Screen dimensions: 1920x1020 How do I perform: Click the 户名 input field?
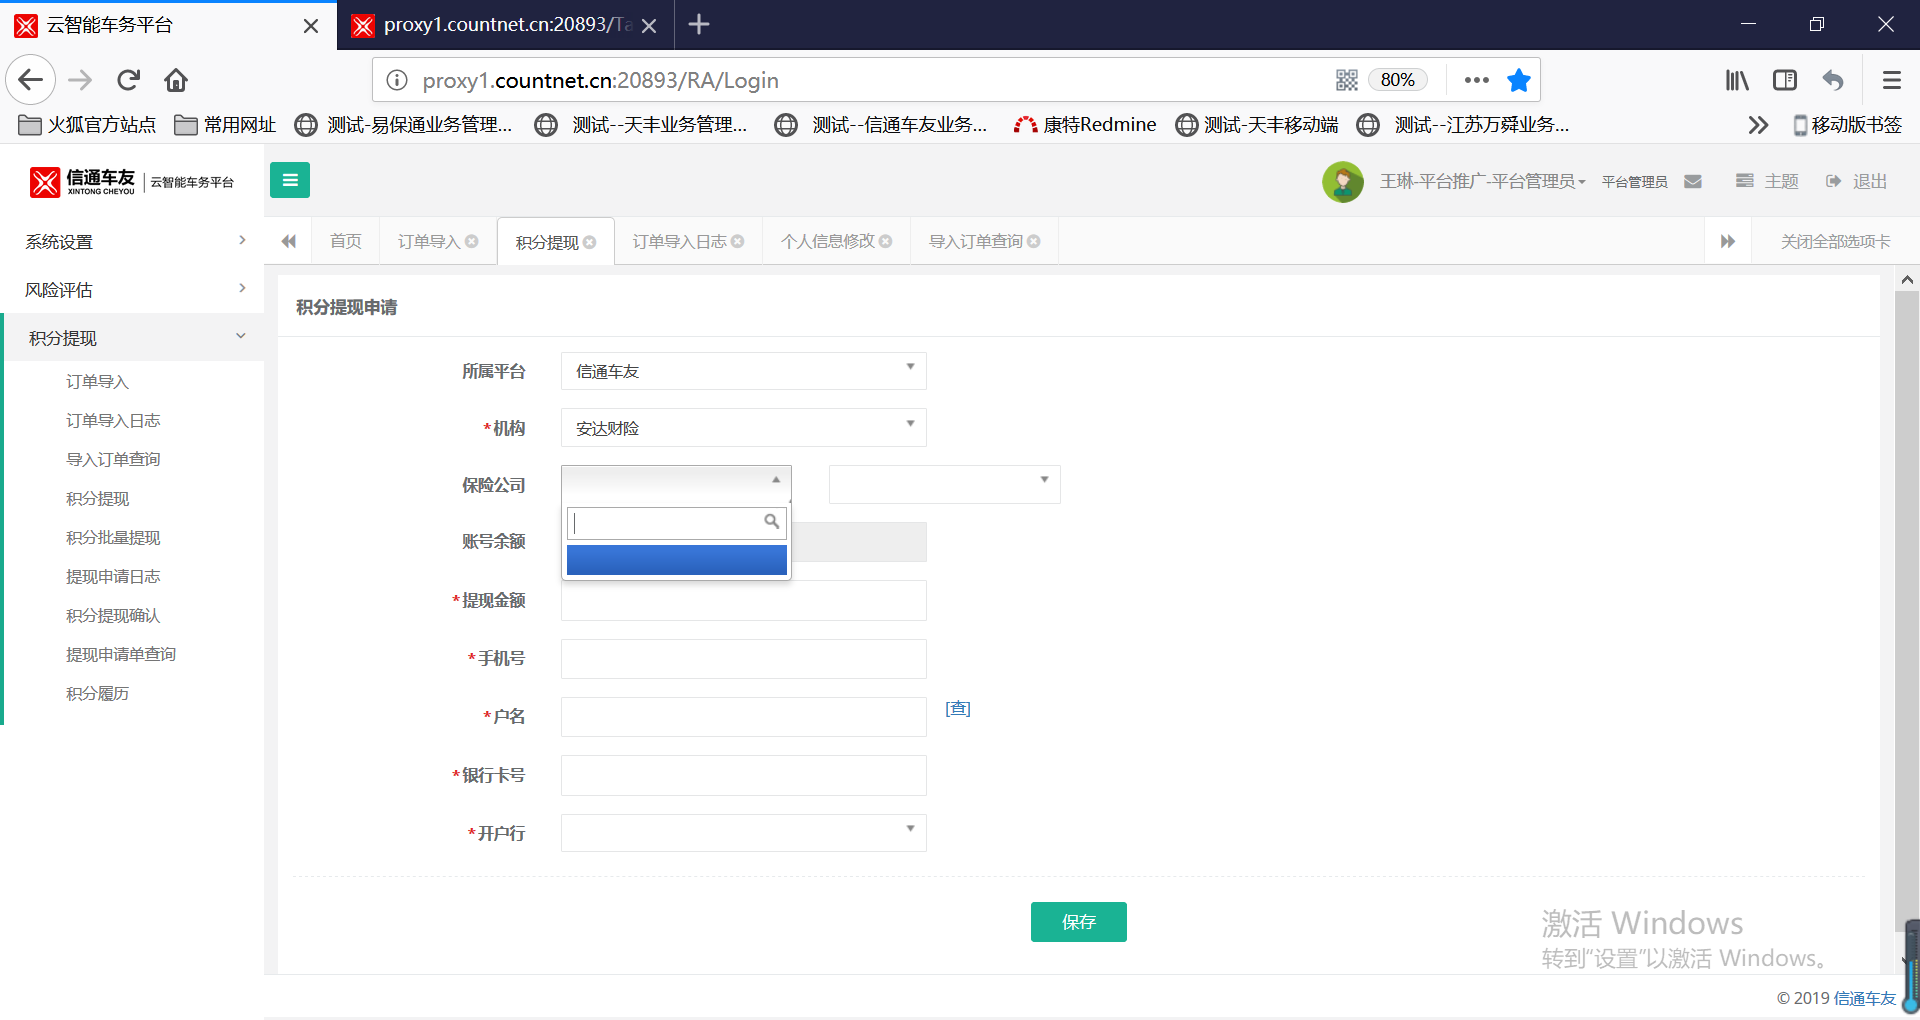tap(743, 717)
